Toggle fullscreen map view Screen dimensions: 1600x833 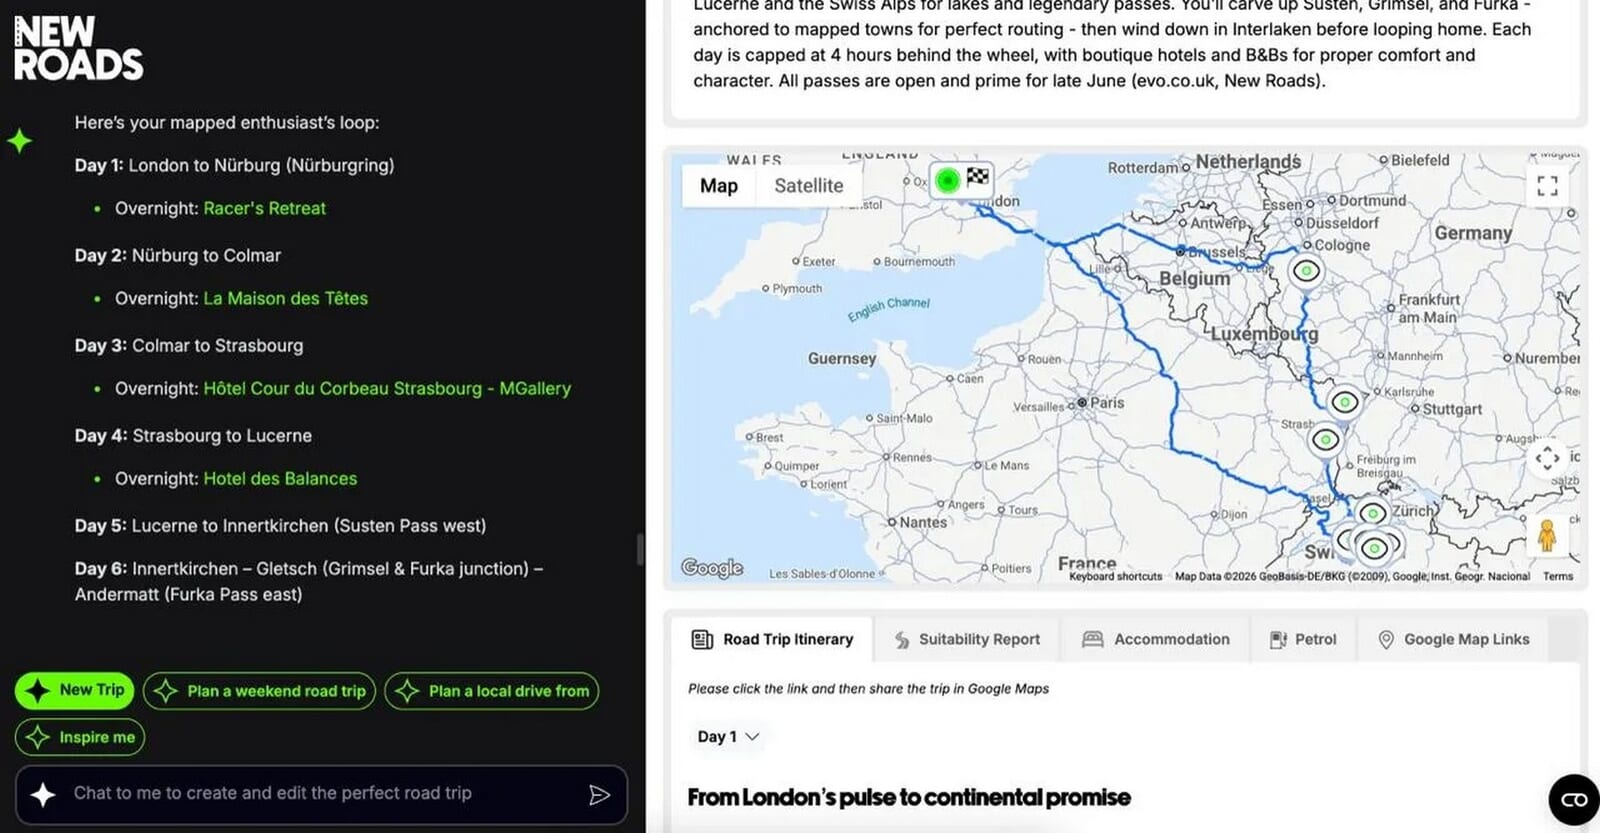click(x=1547, y=185)
